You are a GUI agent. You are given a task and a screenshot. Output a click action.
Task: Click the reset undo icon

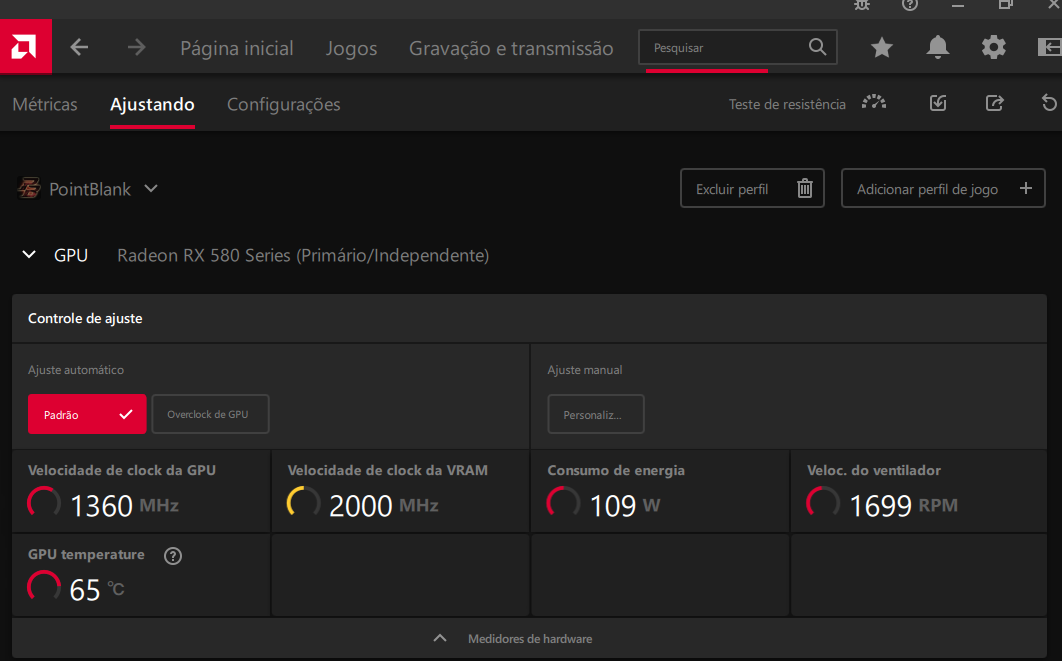pyautogui.click(x=1048, y=103)
